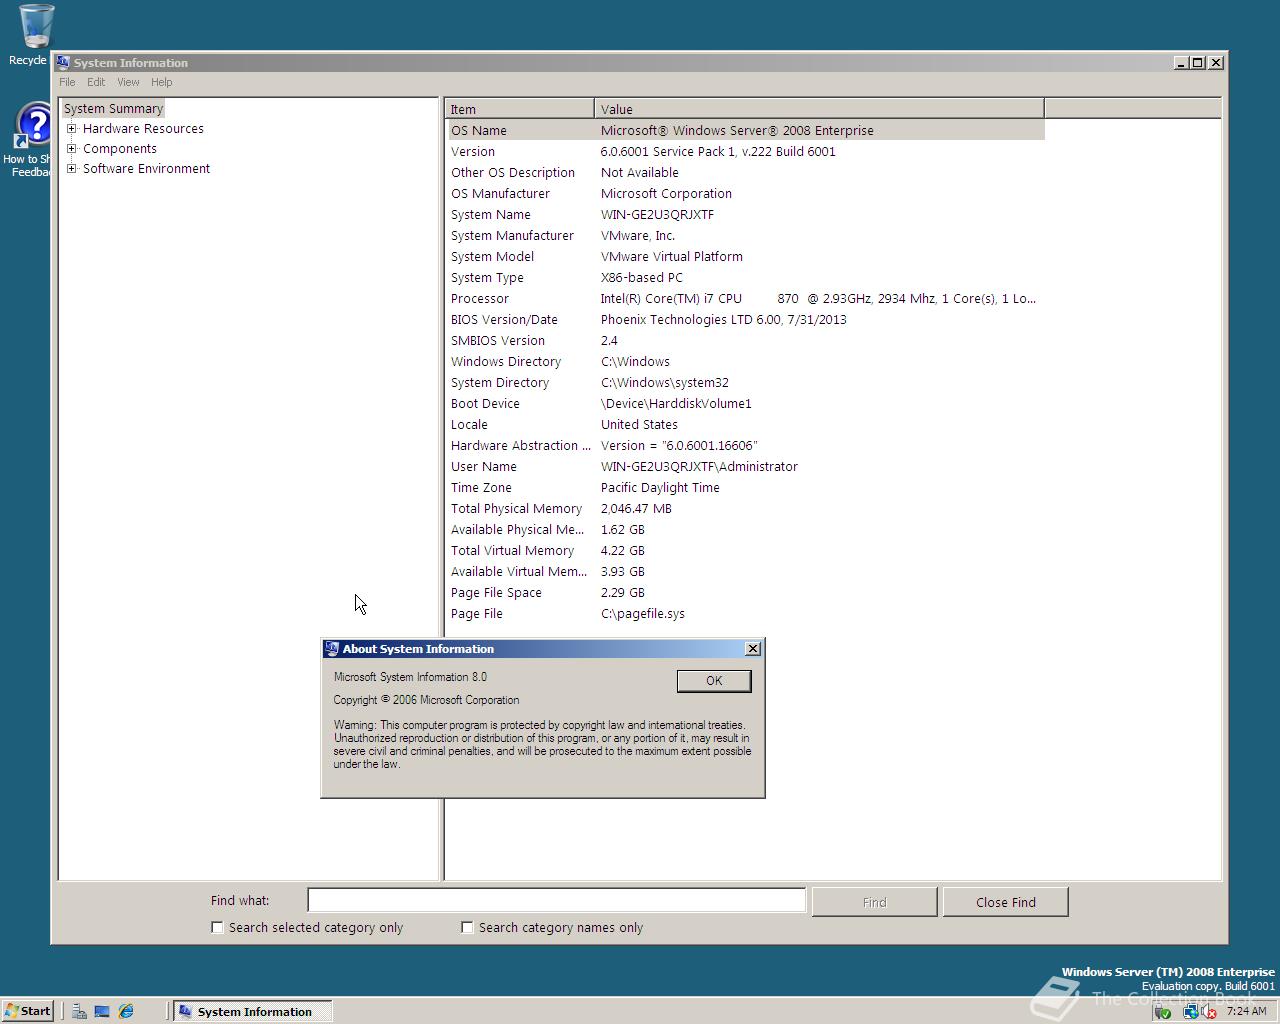Click the Safely Remove Hardware tray icon

[1163, 1011]
